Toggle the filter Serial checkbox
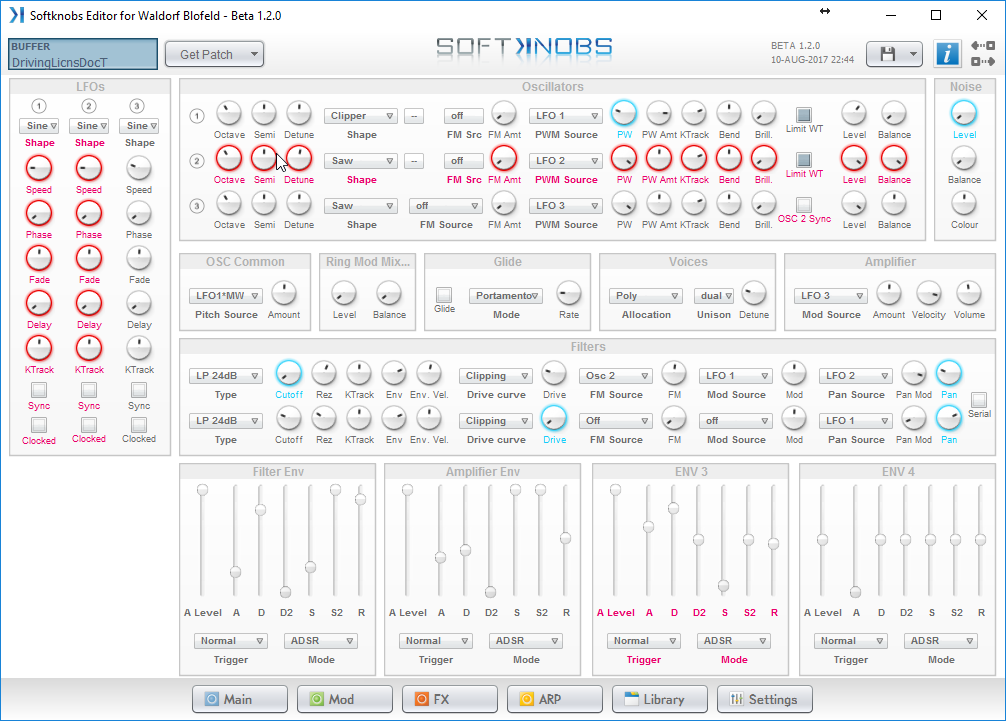Screen dimensions: 1006x721 pyautogui.click(x=978, y=400)
